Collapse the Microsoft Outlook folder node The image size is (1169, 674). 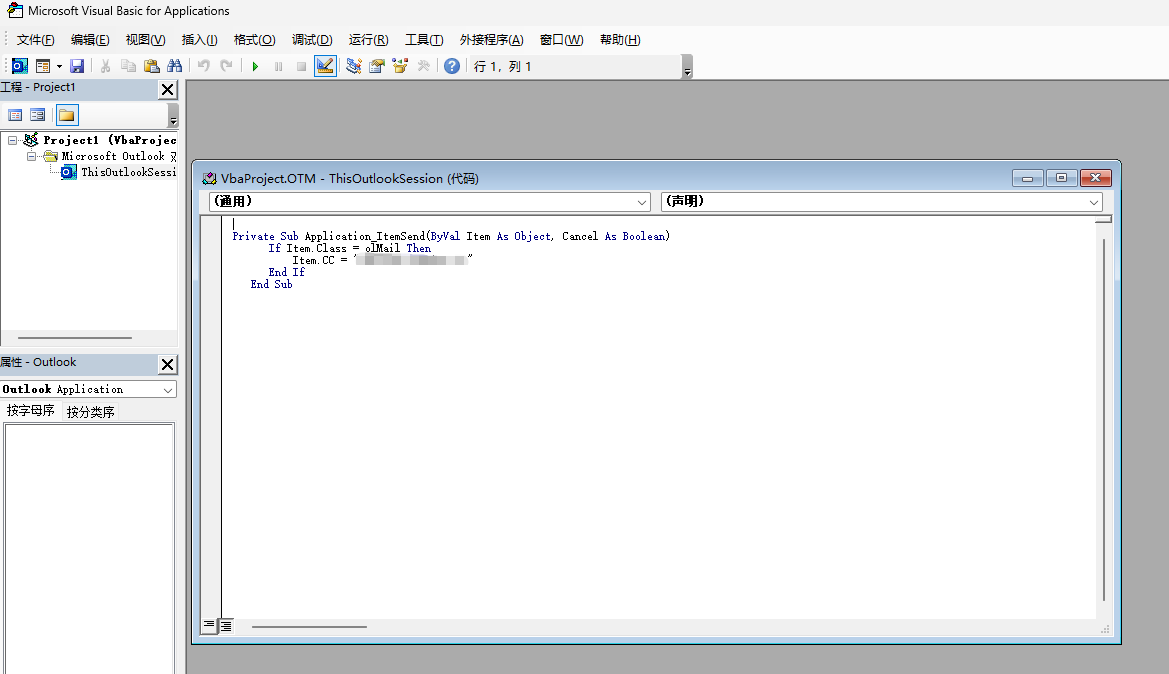coord(31,157)
